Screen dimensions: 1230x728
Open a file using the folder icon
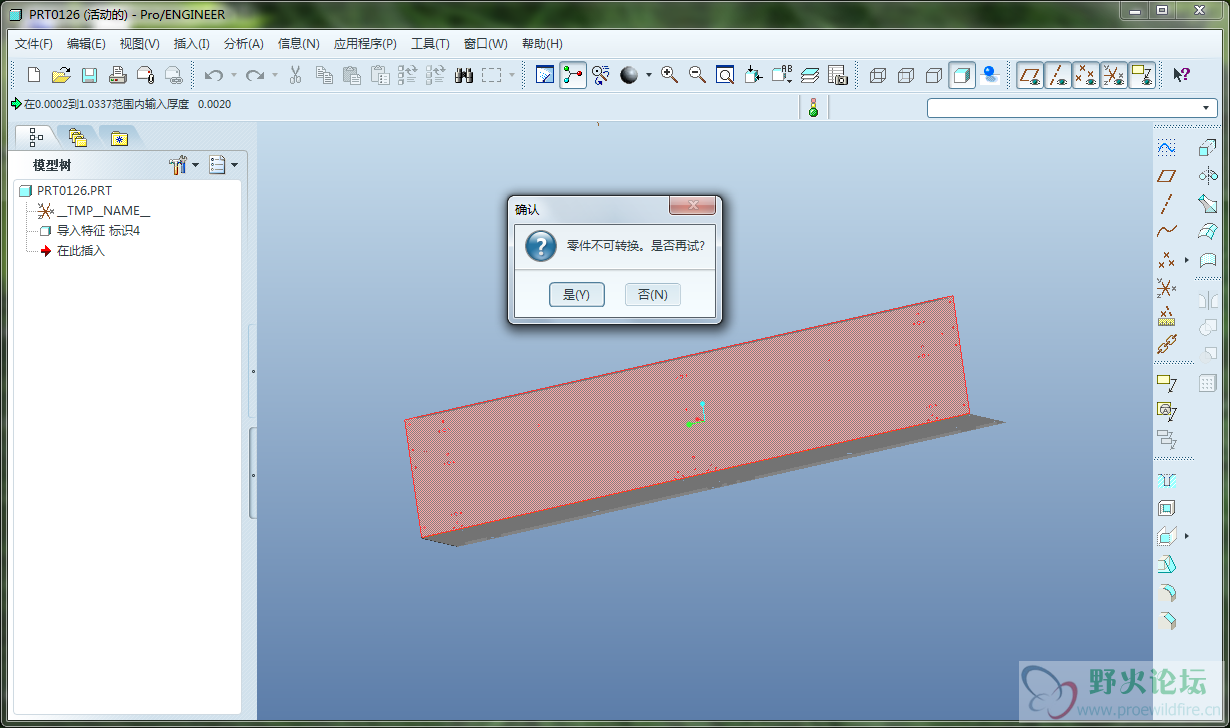pyautogui.click(x=61, y=75)
